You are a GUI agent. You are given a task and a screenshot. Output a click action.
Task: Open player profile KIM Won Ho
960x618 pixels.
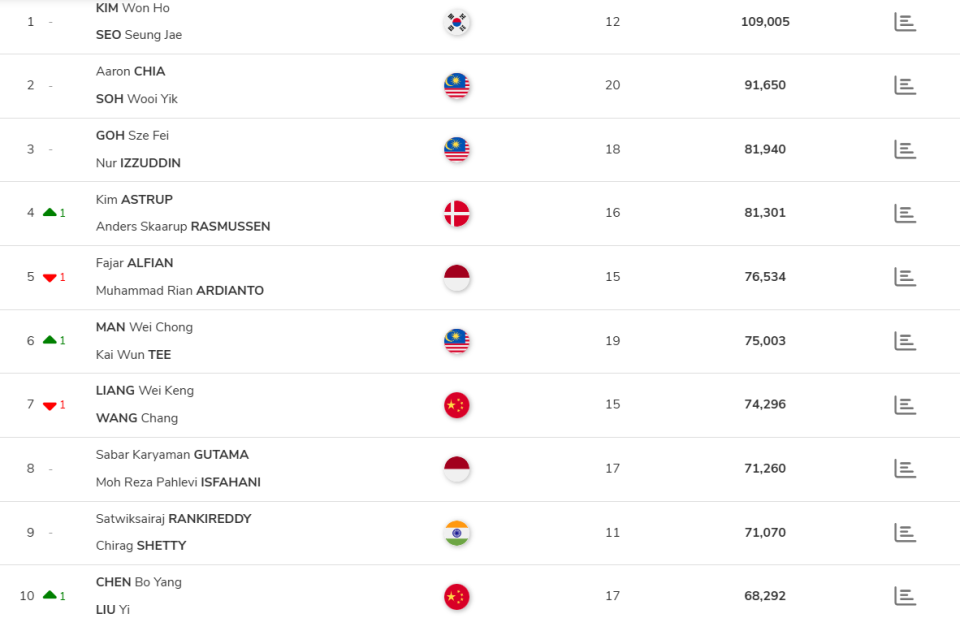(x=132, y=8)
